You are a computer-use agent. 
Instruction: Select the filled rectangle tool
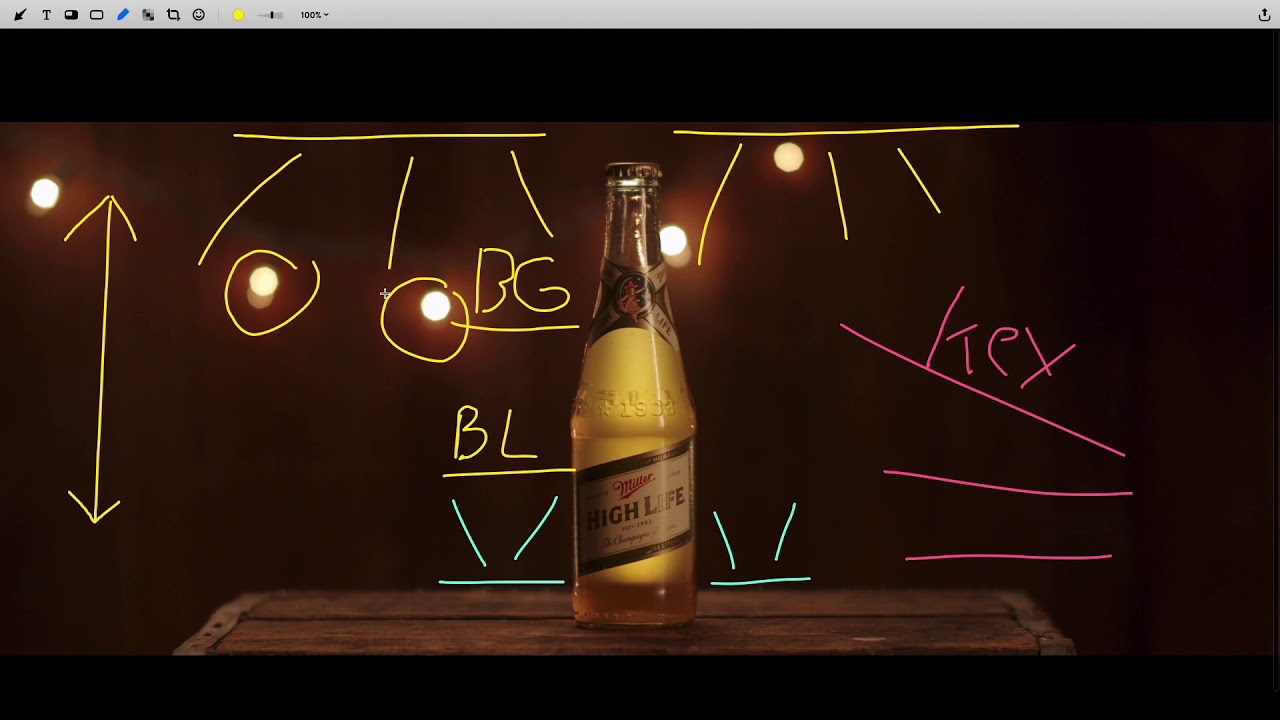(x=71, y=15)
